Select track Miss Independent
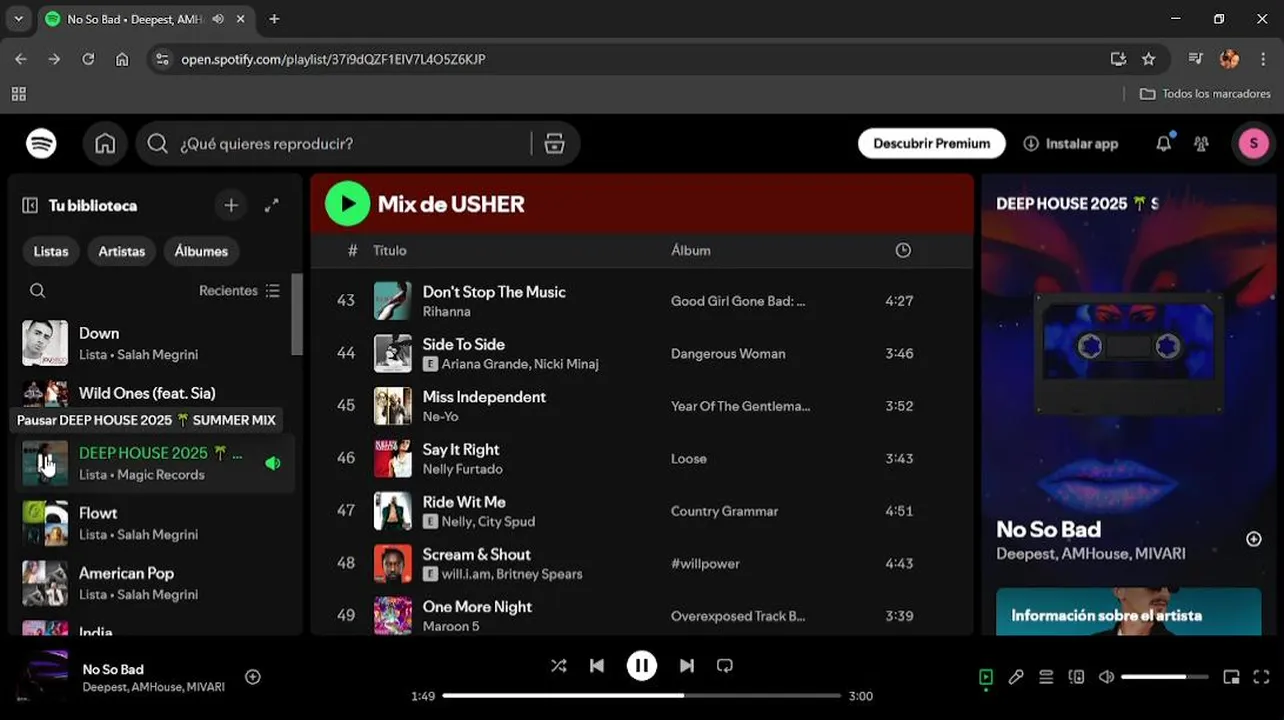 click(x=484, y=397)
